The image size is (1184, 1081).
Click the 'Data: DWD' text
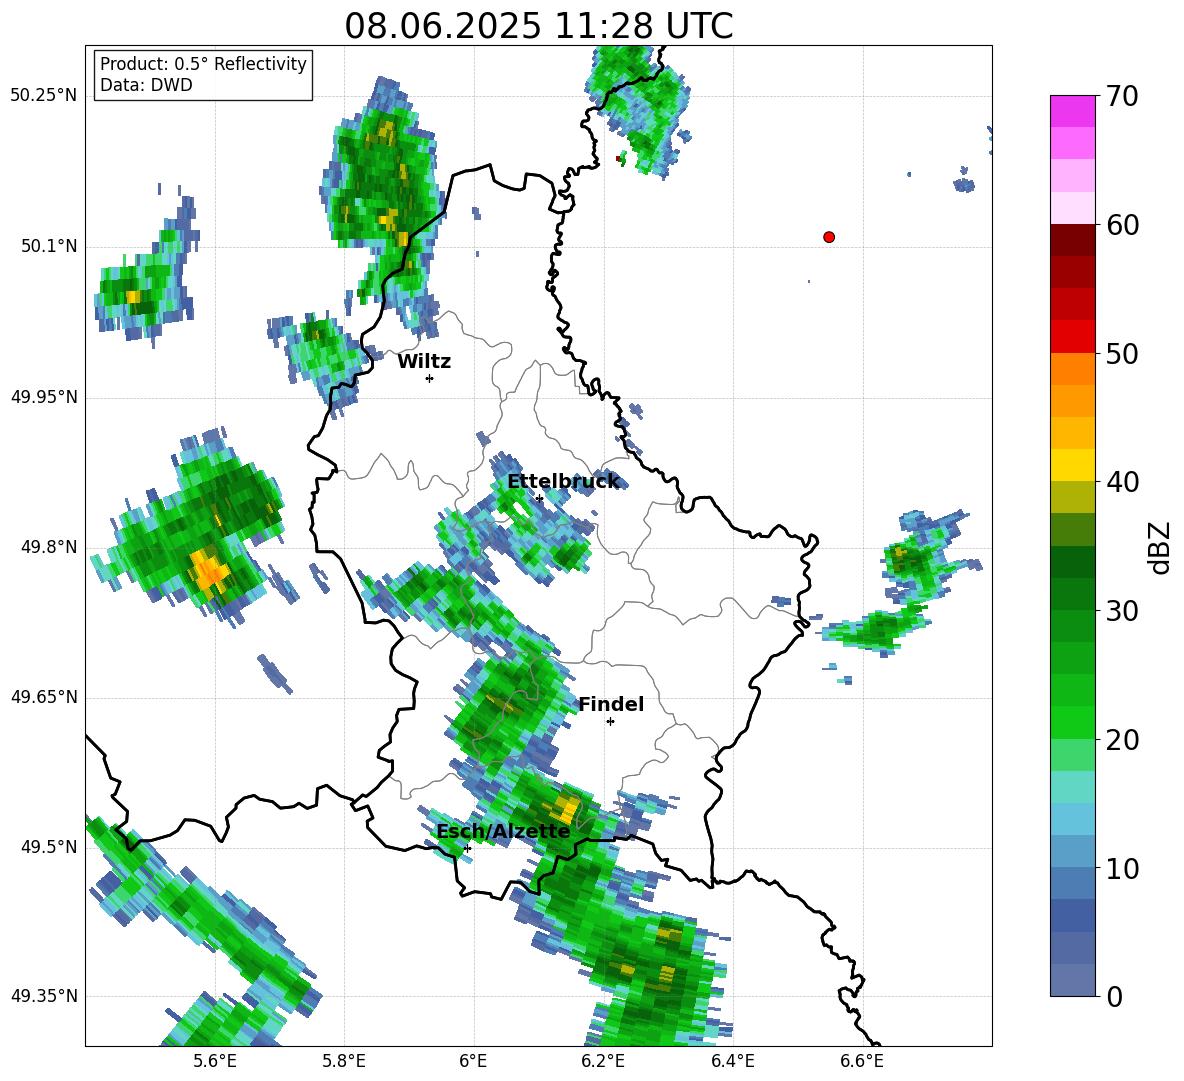pos(146,85)
